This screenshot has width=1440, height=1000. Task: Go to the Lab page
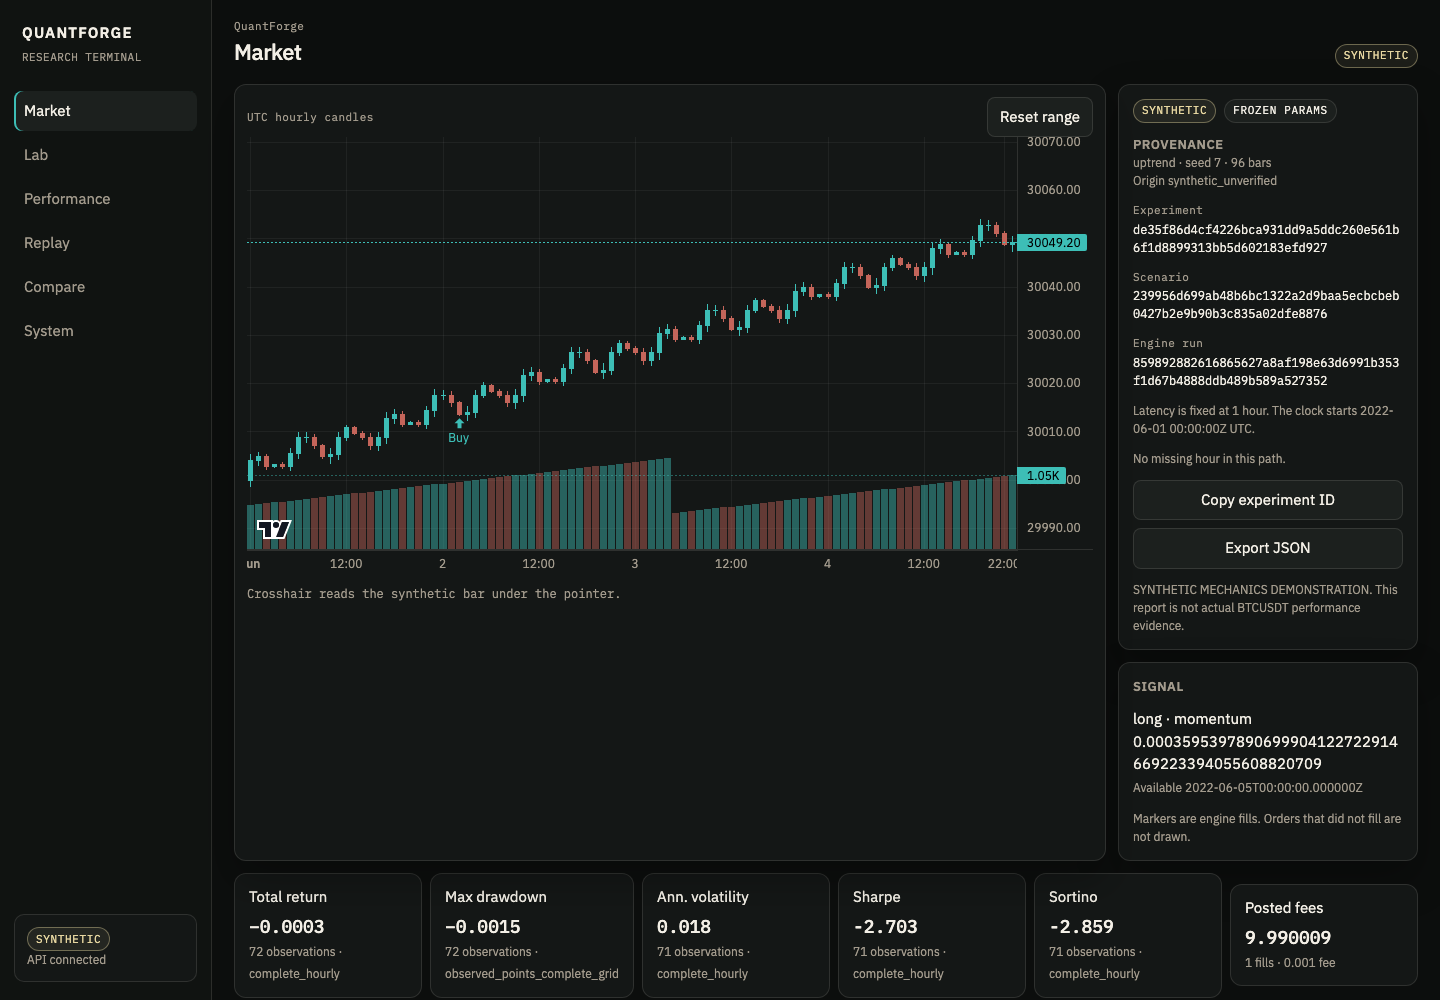(x=105, y=155)
